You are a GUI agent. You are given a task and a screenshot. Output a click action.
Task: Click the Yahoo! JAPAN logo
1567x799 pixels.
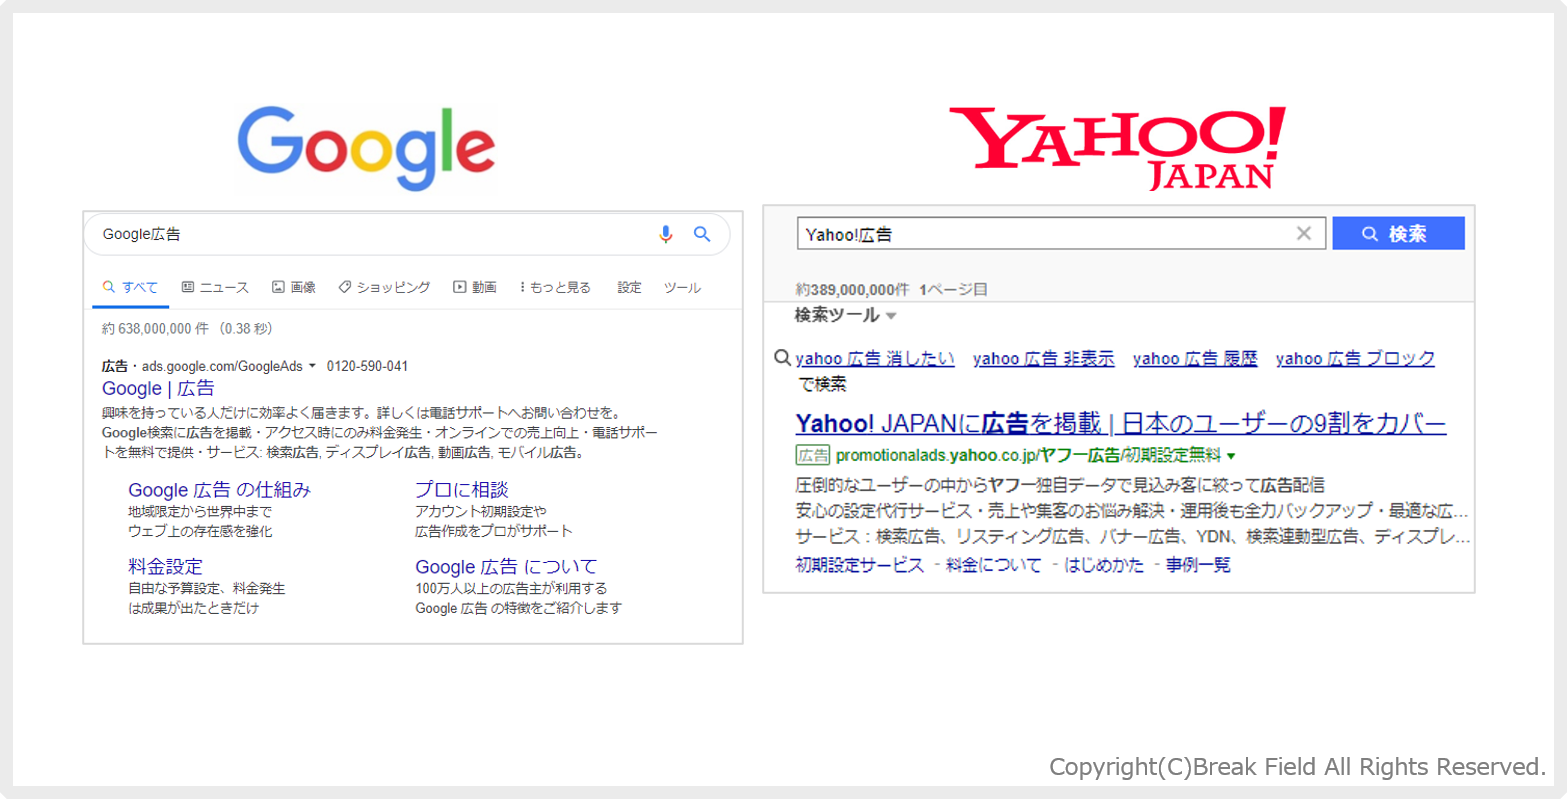point(1117,148)
